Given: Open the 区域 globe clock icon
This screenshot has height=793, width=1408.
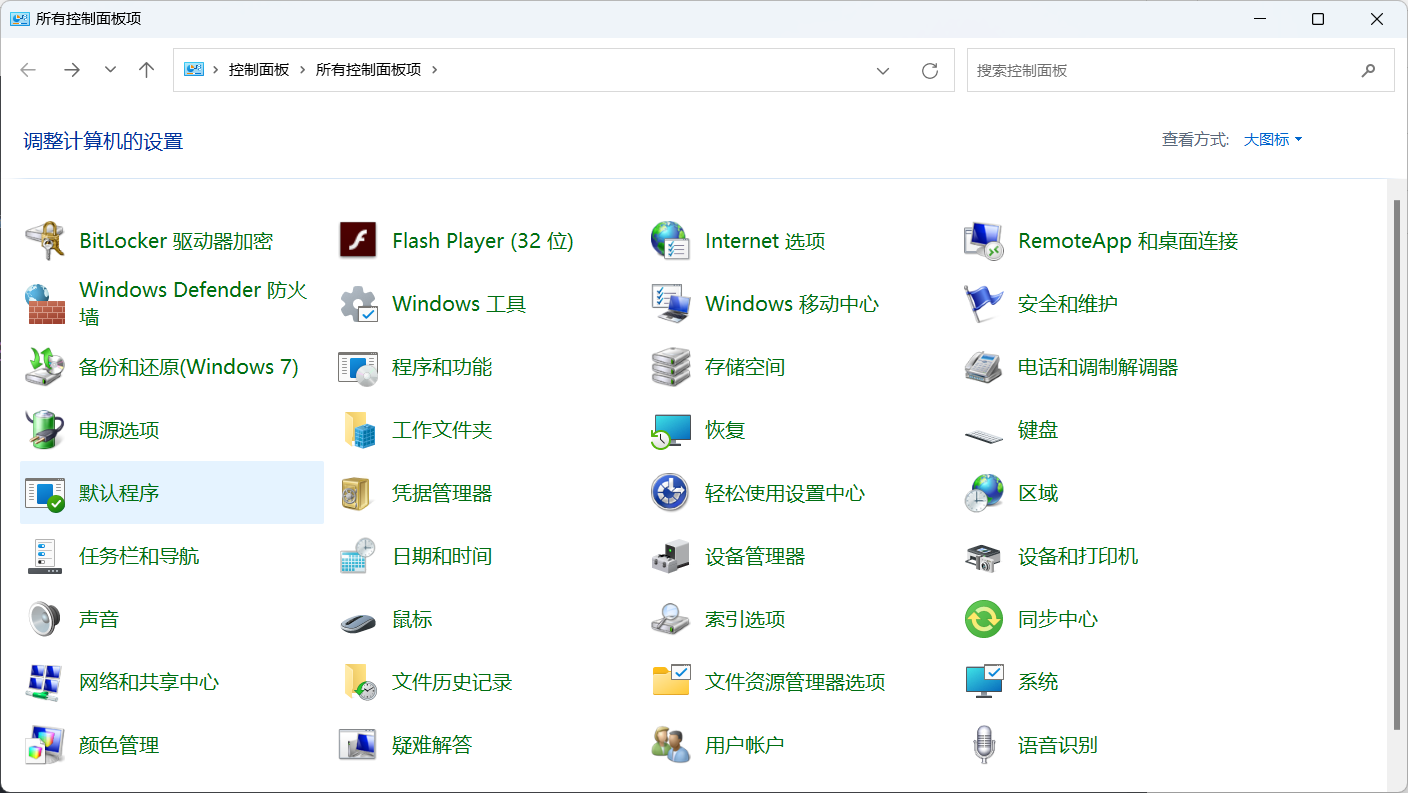Looking at the screenshot, I should click(x=983, y=493).
